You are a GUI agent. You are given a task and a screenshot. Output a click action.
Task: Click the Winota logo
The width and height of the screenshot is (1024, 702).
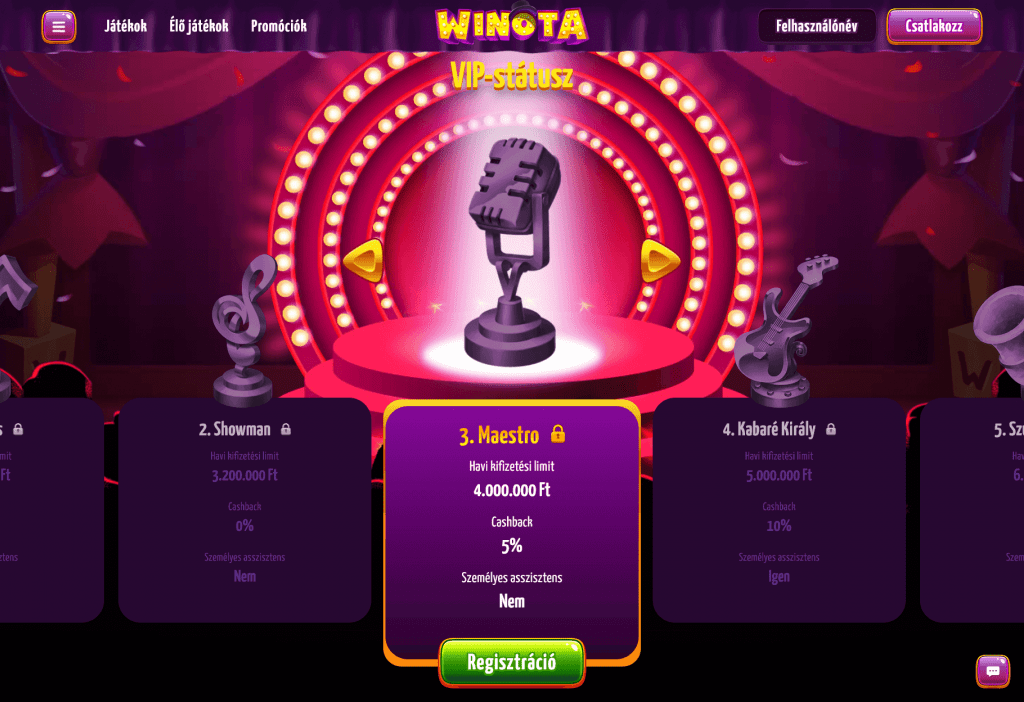(x=511, y=25)
